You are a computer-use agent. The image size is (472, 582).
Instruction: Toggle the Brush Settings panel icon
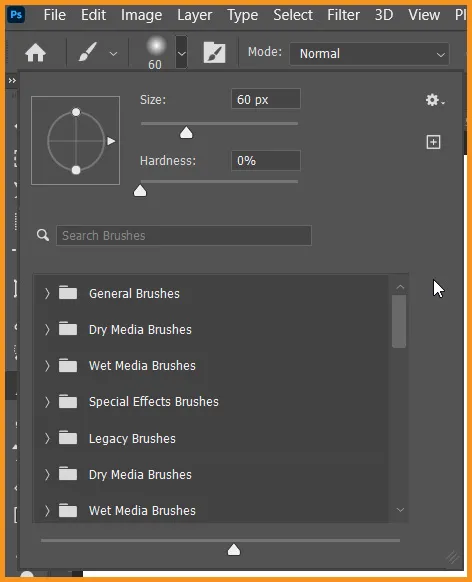[x=214, y=52]
